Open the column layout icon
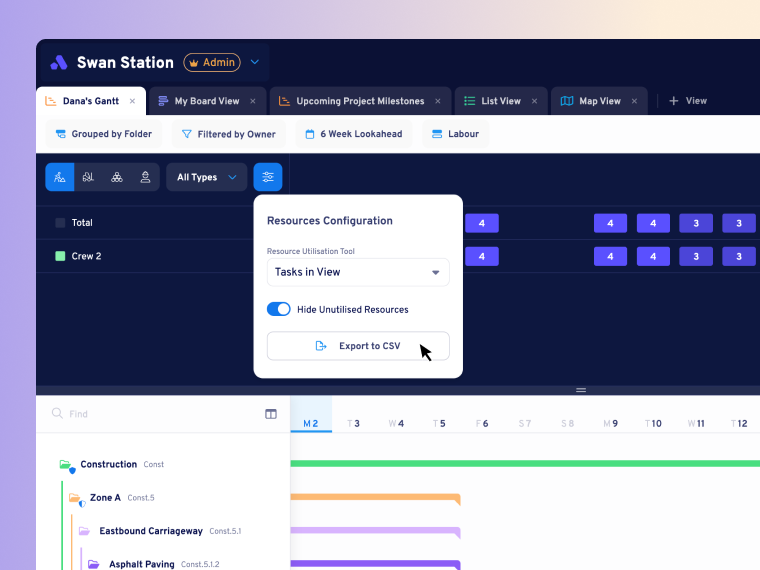This screenshot has height=570, width=760. click(x=271, y=413)
